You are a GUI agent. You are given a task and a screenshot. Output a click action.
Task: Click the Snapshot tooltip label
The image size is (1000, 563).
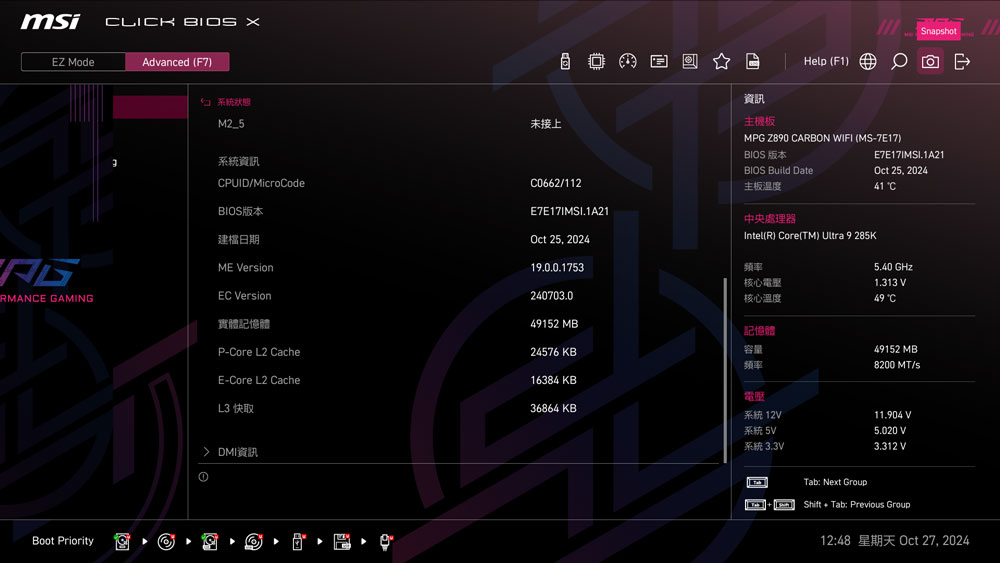click(x=938, y=31)
